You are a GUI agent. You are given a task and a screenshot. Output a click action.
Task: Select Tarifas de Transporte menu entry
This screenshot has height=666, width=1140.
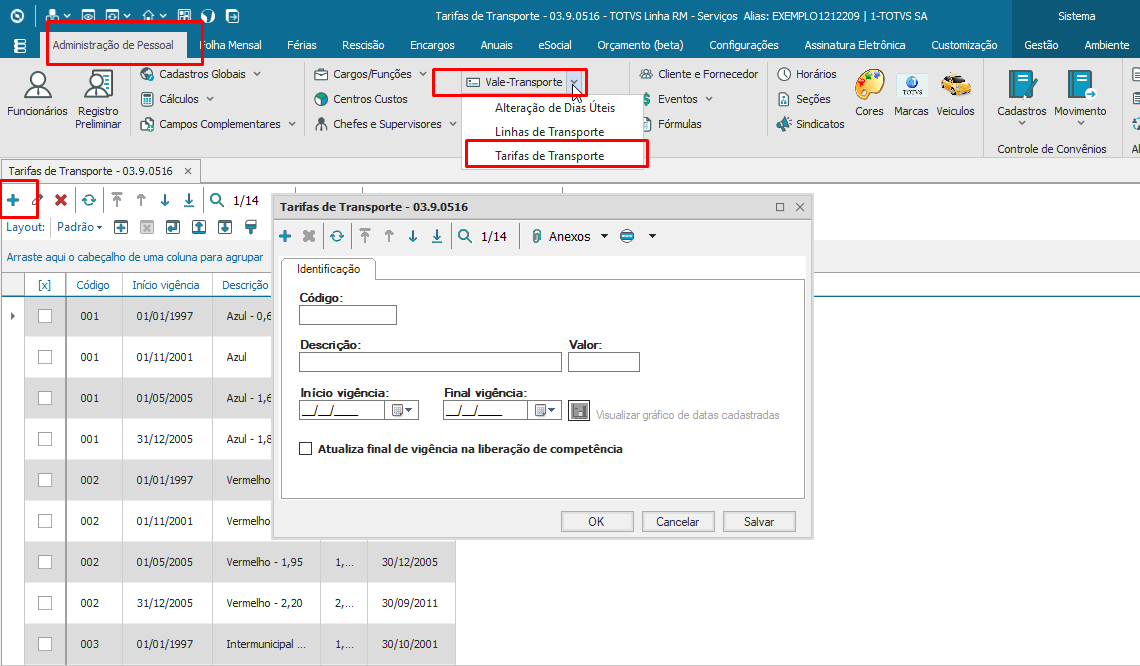coord(550,156)
